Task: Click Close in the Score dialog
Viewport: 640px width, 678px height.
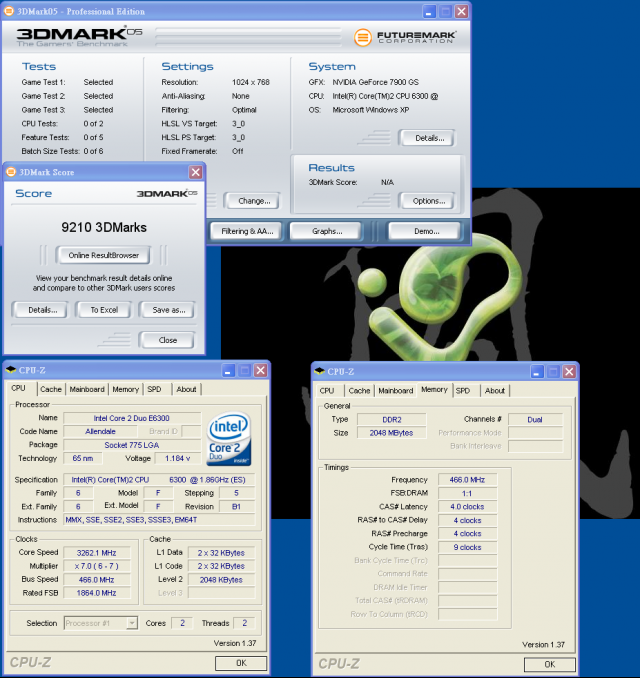Action: coord(167,340)
